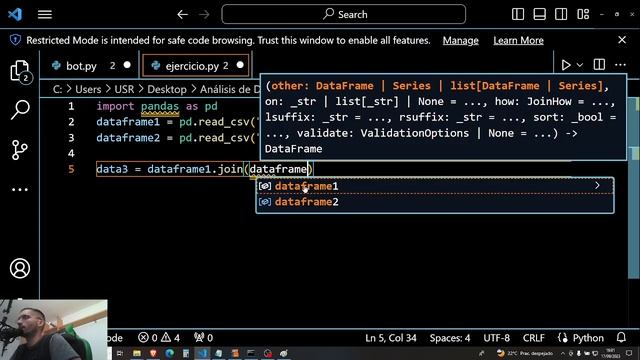This screenshot has height=360, width=640.
Task: Toggle the bottom panel layout icon
Action: coord(539,14)
